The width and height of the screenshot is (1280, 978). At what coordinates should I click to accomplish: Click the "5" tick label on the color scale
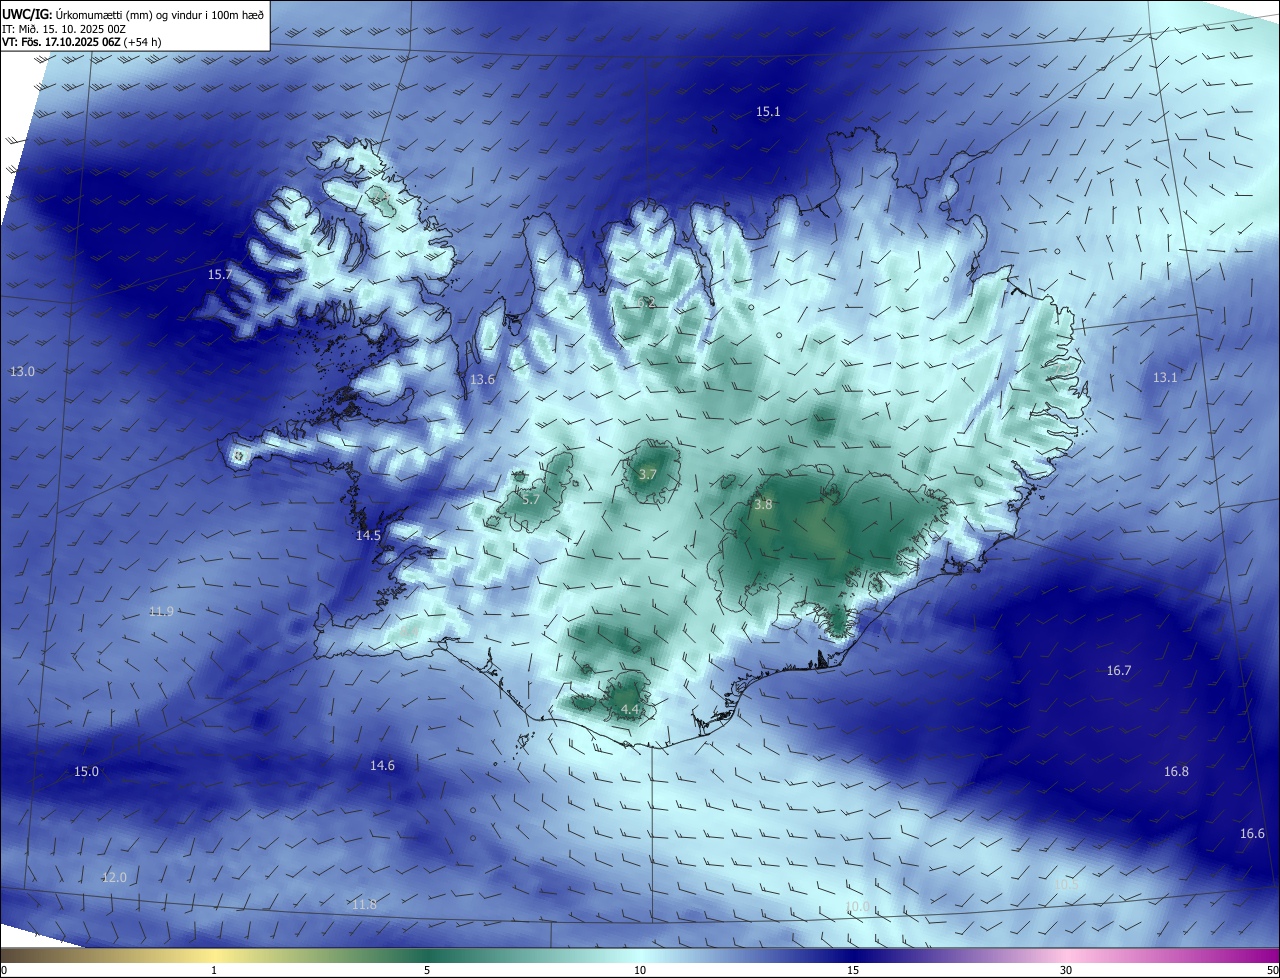[427, 970]
